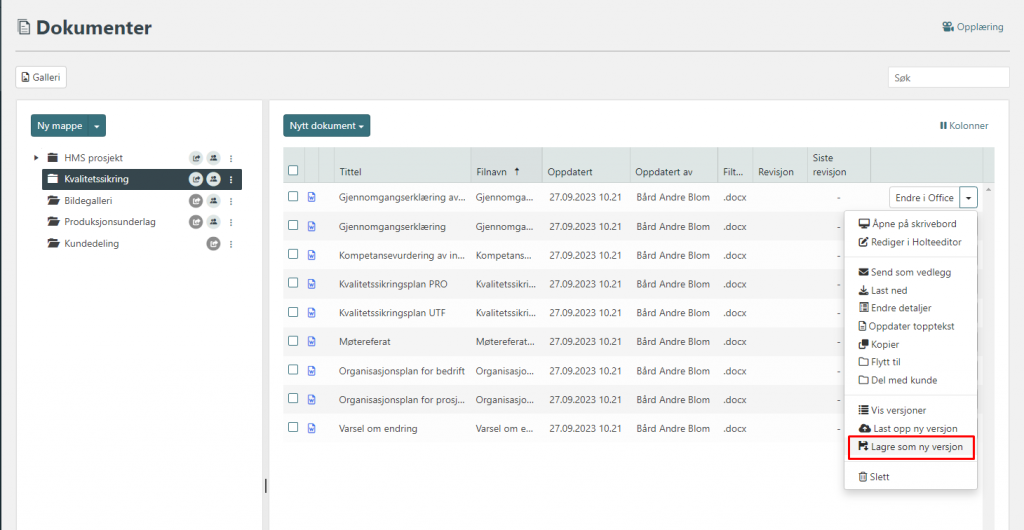Expand the HMS prosjekt folder tree
This screenshot has width=1024, height=530.
click(x=37, y=158)
